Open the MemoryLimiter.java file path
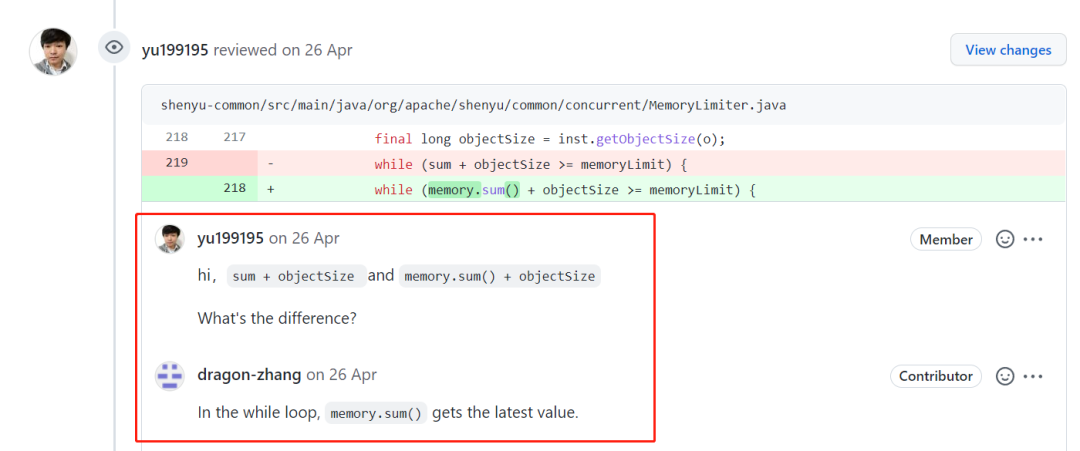 (473, 105)
